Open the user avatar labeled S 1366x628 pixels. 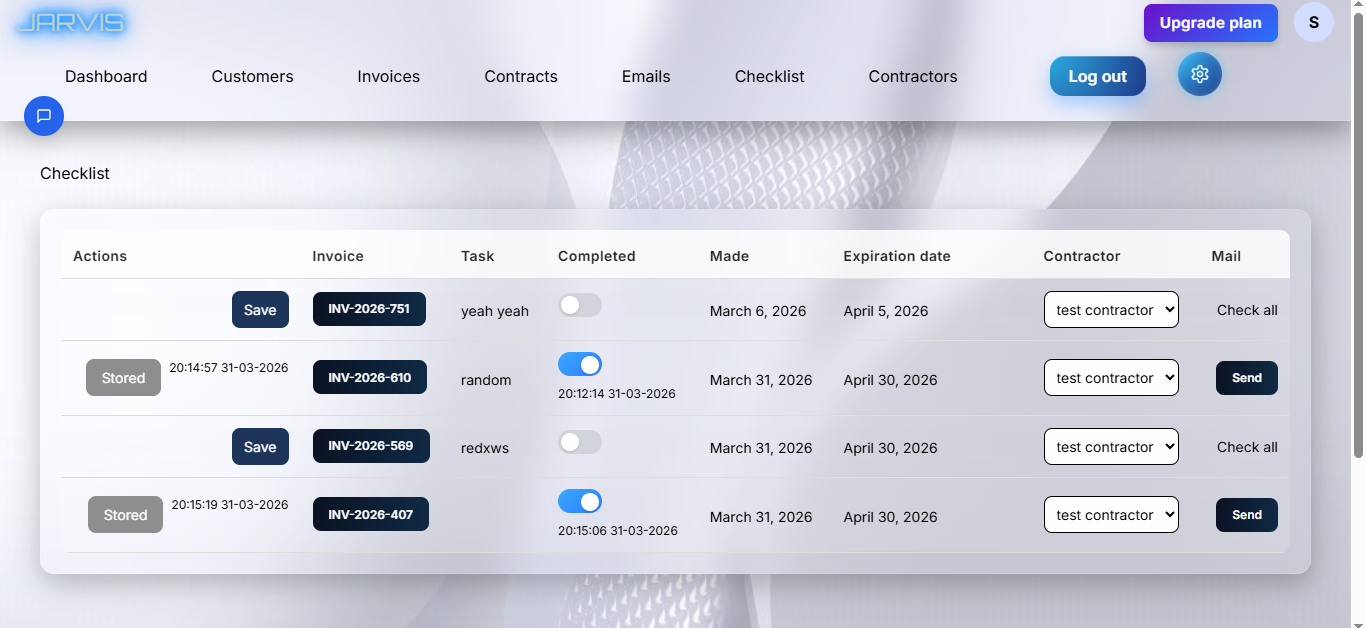click(1313, 23)
